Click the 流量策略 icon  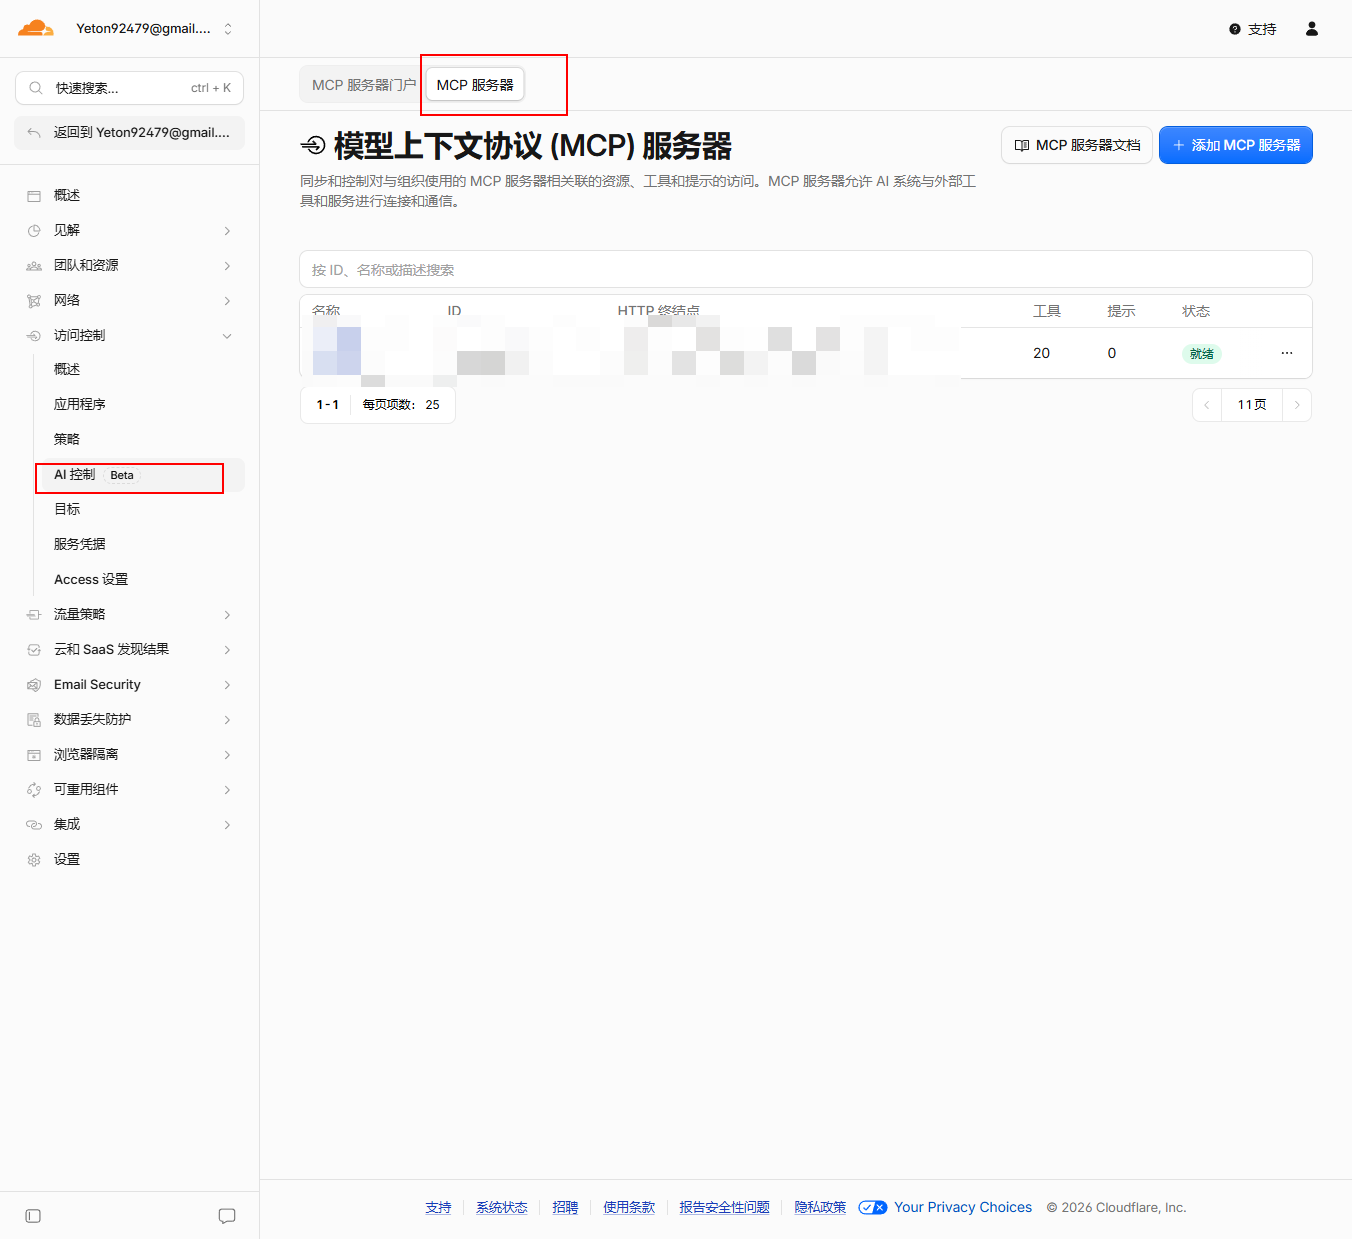point(34,615)
